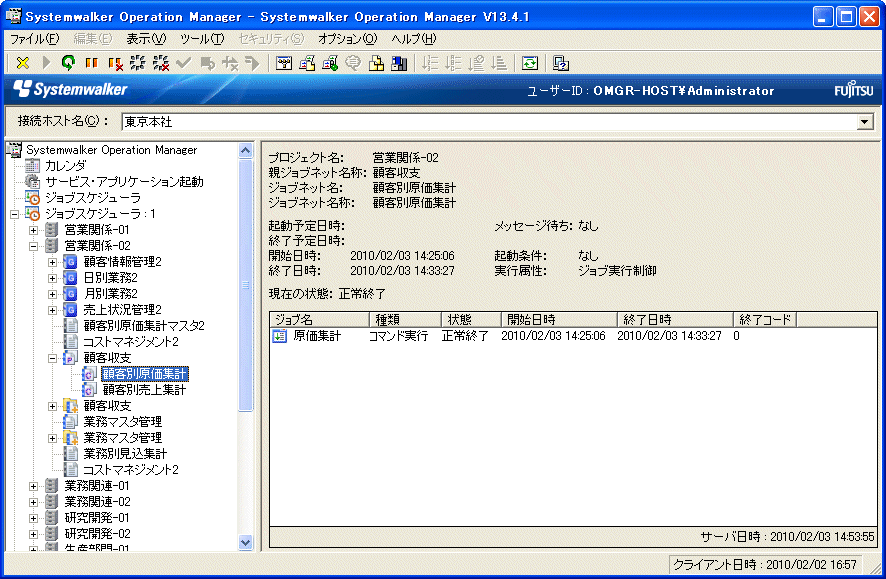Open the 表示 menu
The width and height of the screenshot is (886, 579).
pyautogui.click(x=146, y=38)
